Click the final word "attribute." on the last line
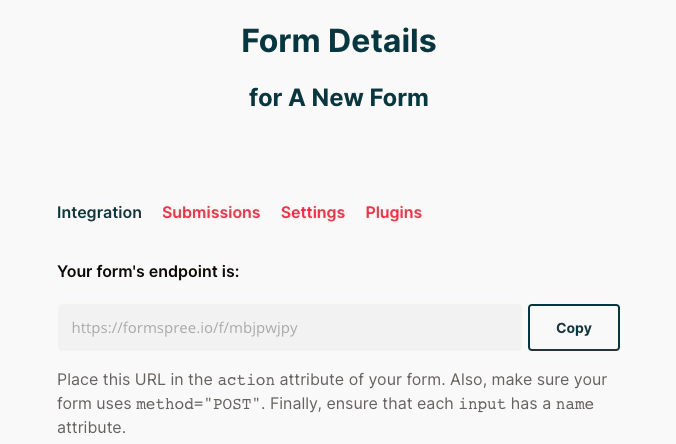Screen dimensions: 676x444 click(x=93, y=427)
